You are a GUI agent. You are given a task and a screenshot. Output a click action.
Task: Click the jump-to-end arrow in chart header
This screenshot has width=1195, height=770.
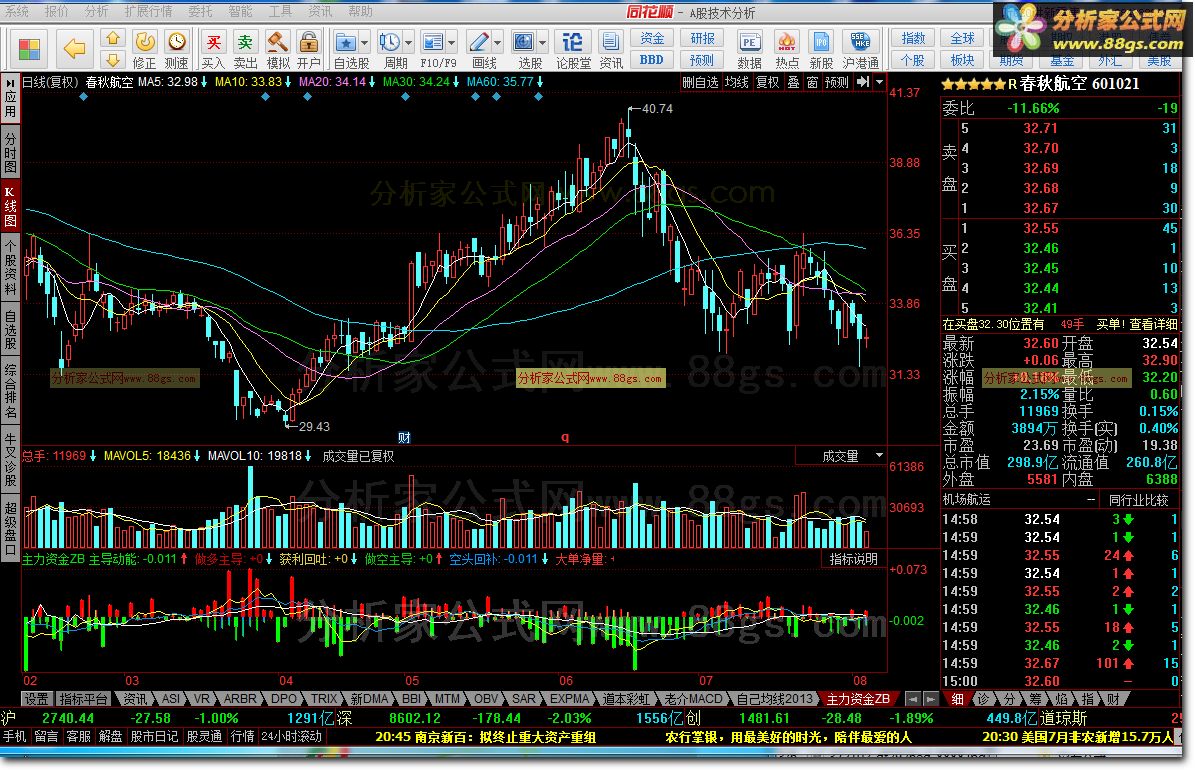(863, 82)
